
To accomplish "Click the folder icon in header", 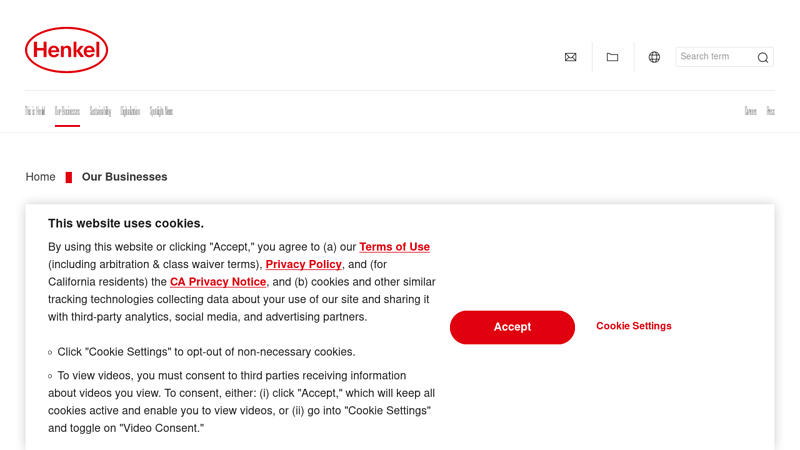I will coord(612,57).
